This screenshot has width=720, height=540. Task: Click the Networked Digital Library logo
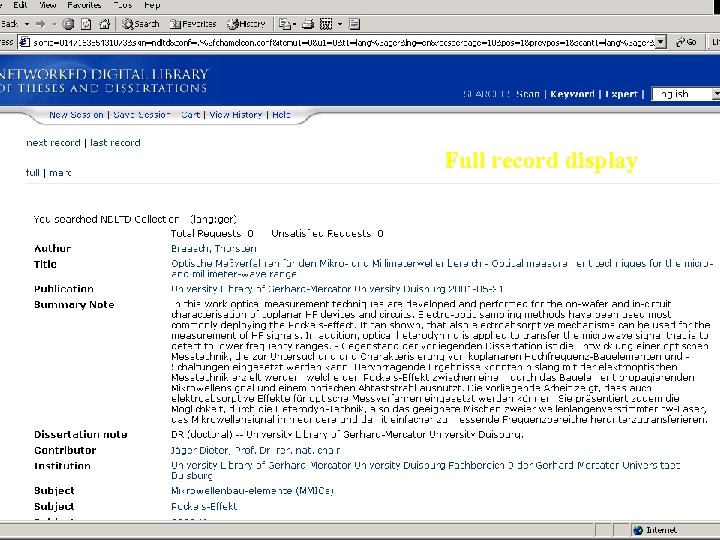point(104,81)
